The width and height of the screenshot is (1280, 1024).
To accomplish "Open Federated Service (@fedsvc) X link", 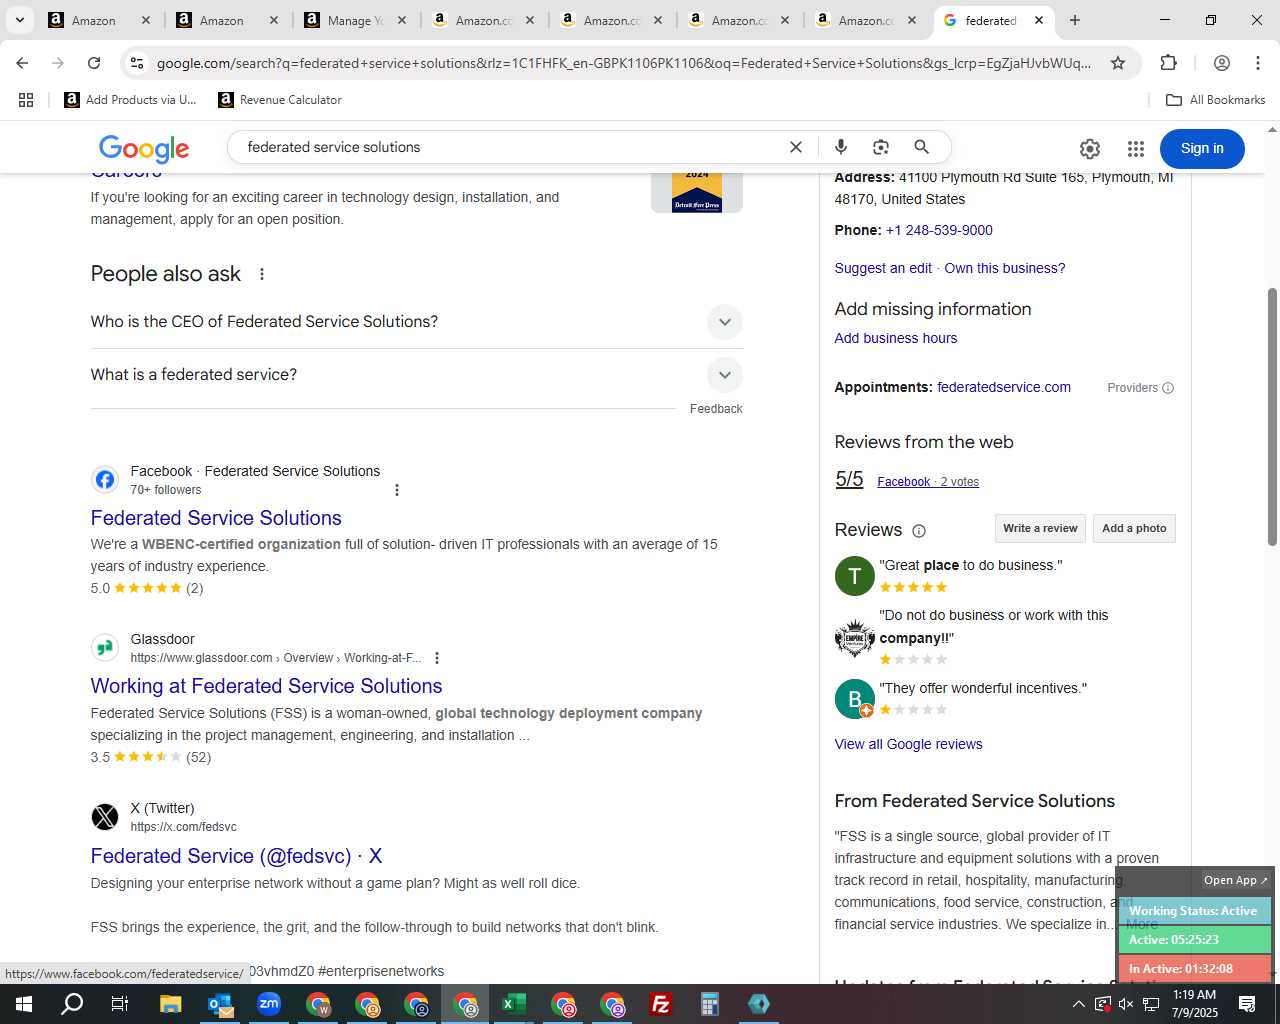I will click(x=236, y=856).
